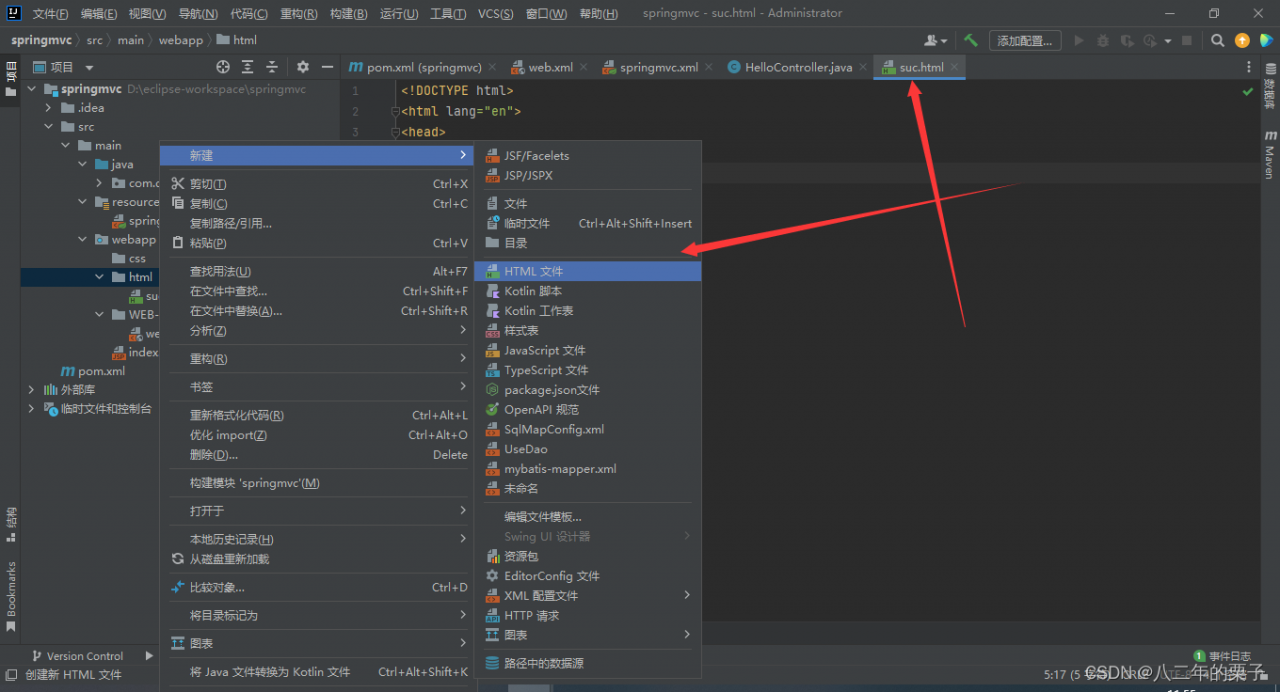Viewport: 1280px width, 692px height.
Task: Select EditorConfig 文件 entry
Action: pyautogui.click(x=588, y=576)
